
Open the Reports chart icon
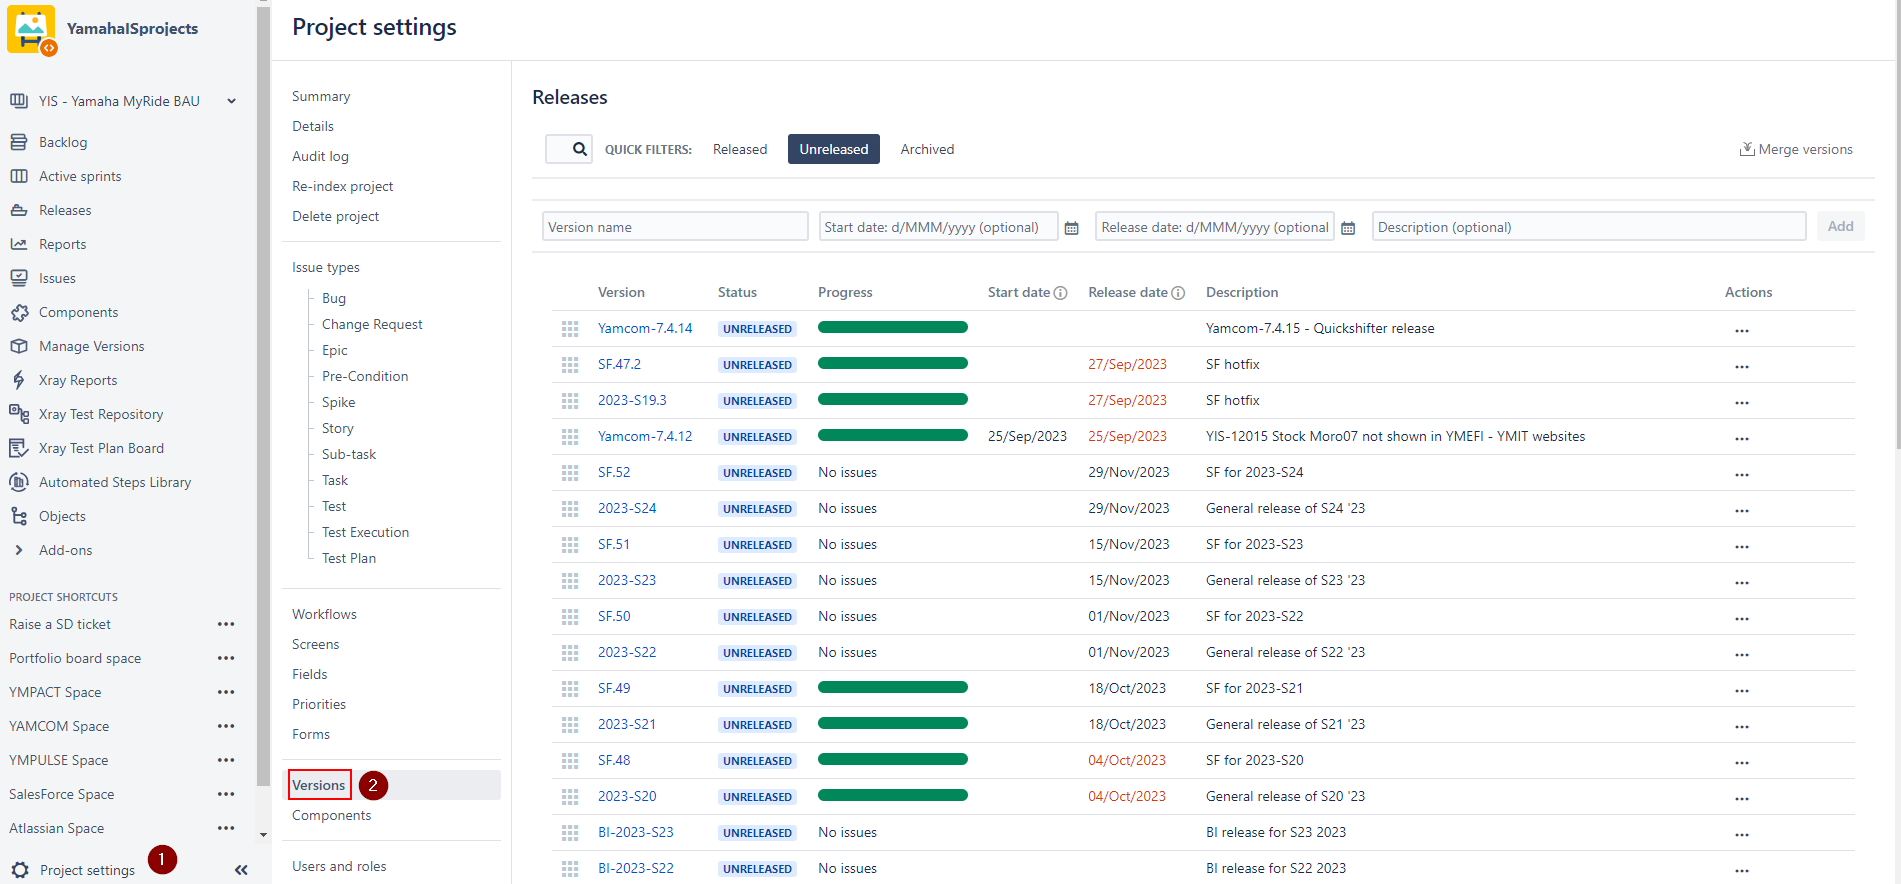click(x=19, y=244)
